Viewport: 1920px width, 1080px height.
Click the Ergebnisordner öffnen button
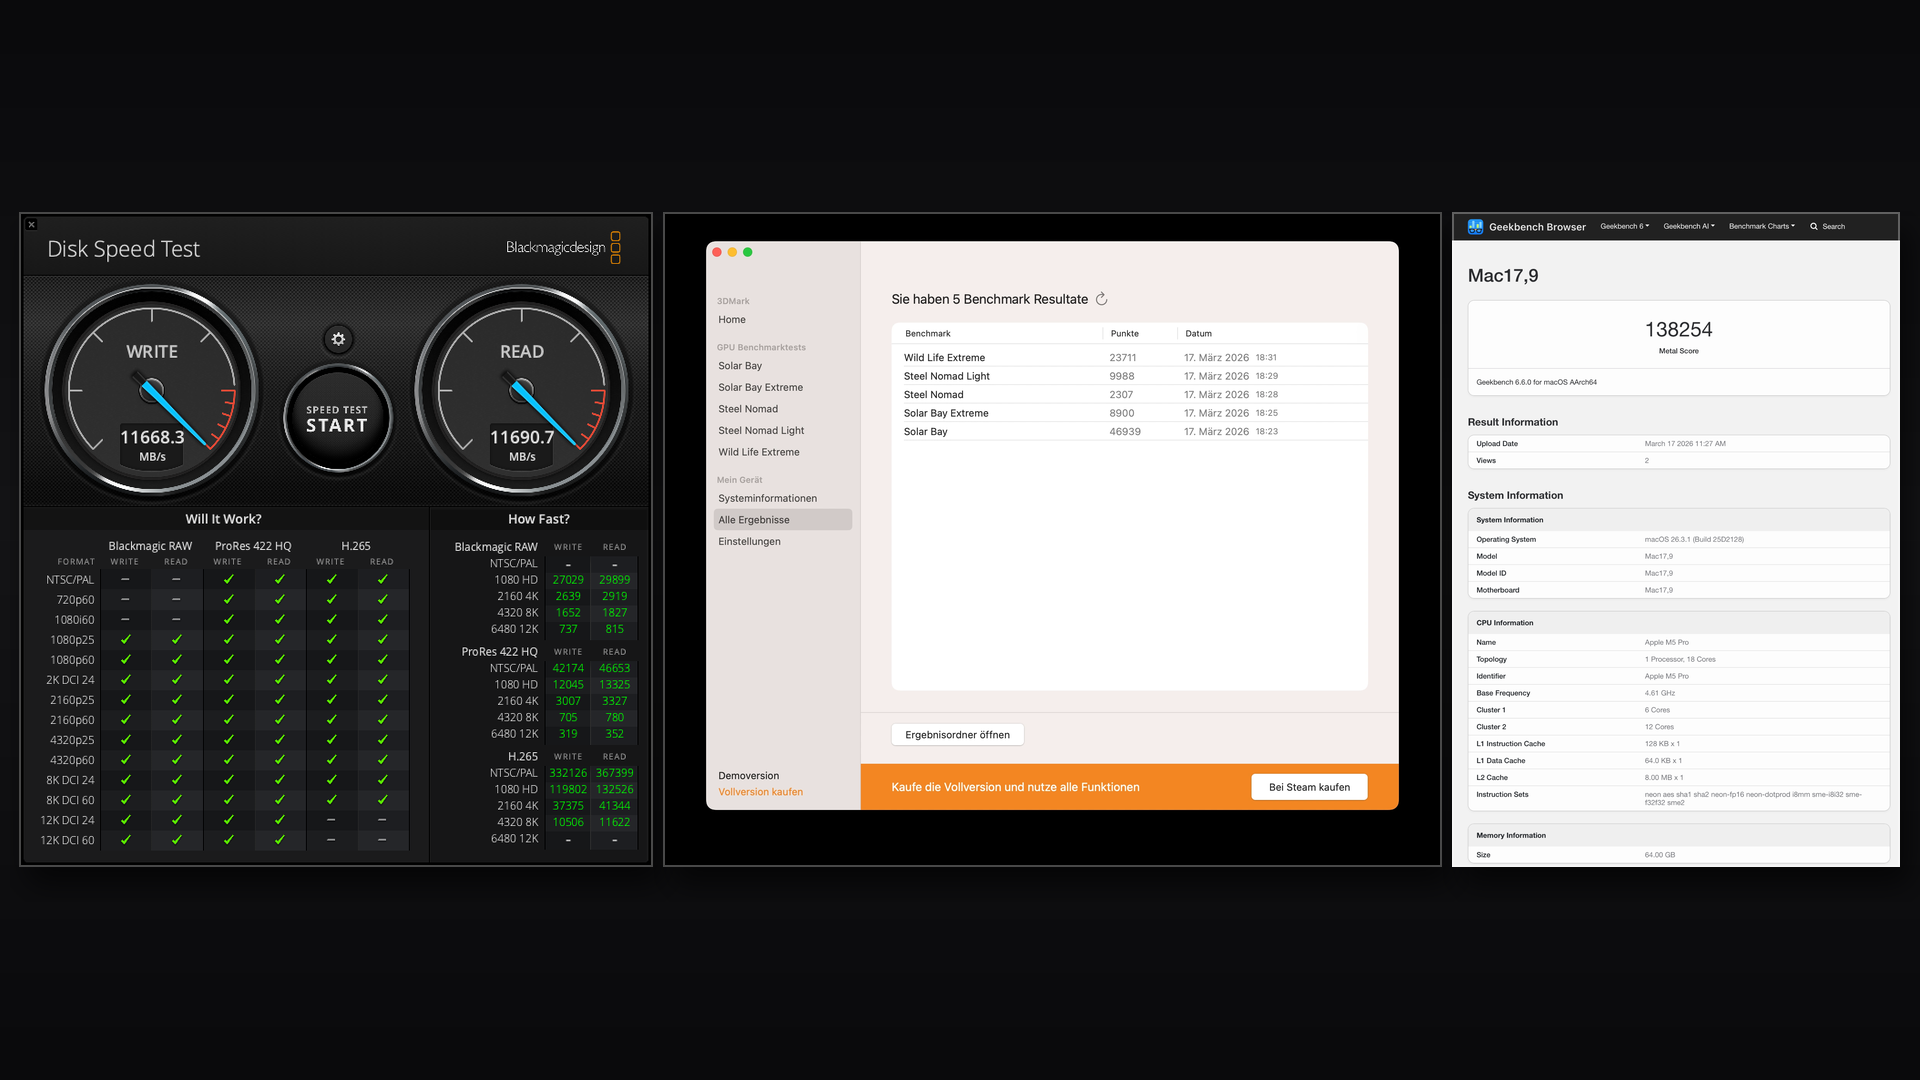pos(957,735)
